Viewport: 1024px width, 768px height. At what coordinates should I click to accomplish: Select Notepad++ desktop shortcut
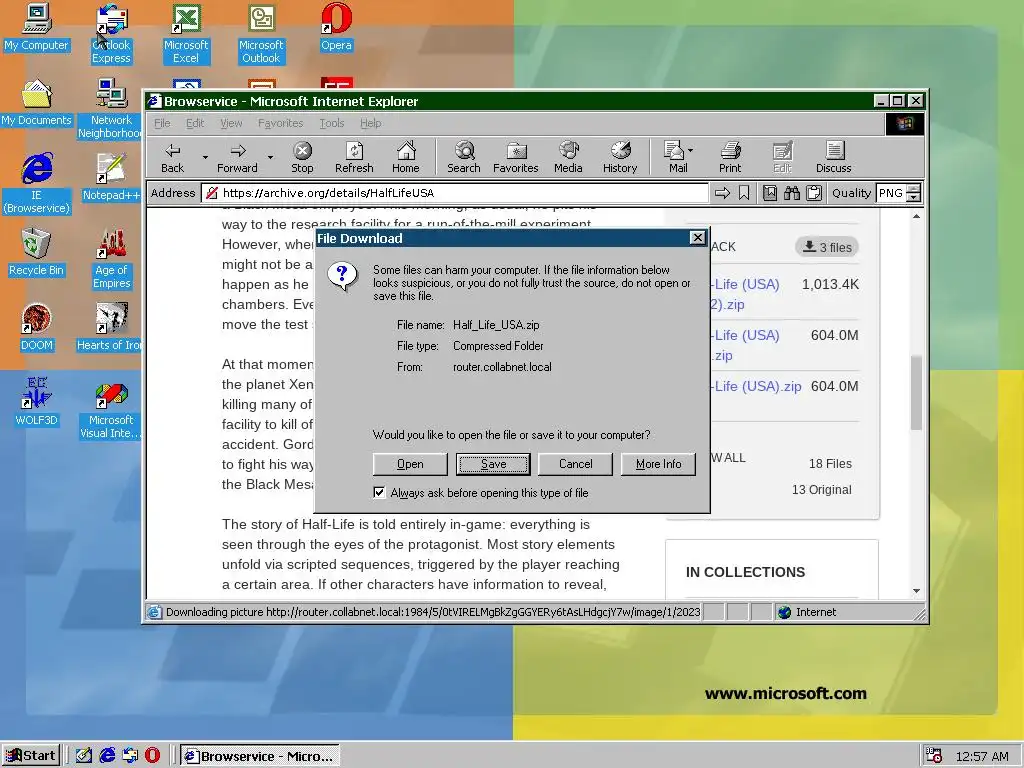click(x=111, y=178)
